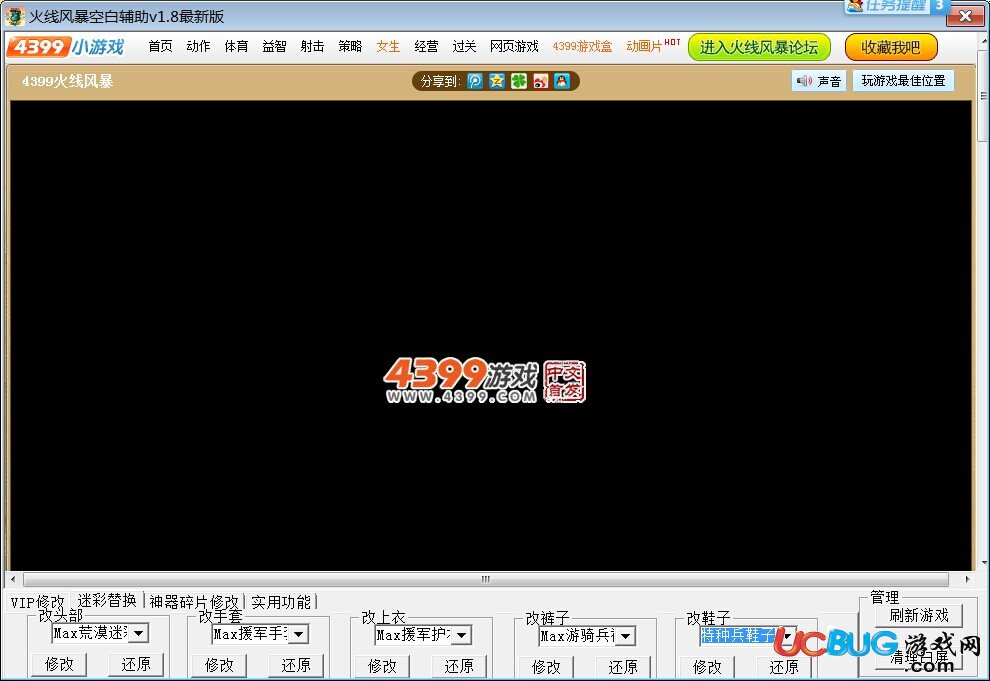Image resolution: width=990 pixels, height=681 pixels.
Task: Click 还原 under 改鞋子
Action: click(784, 667)
